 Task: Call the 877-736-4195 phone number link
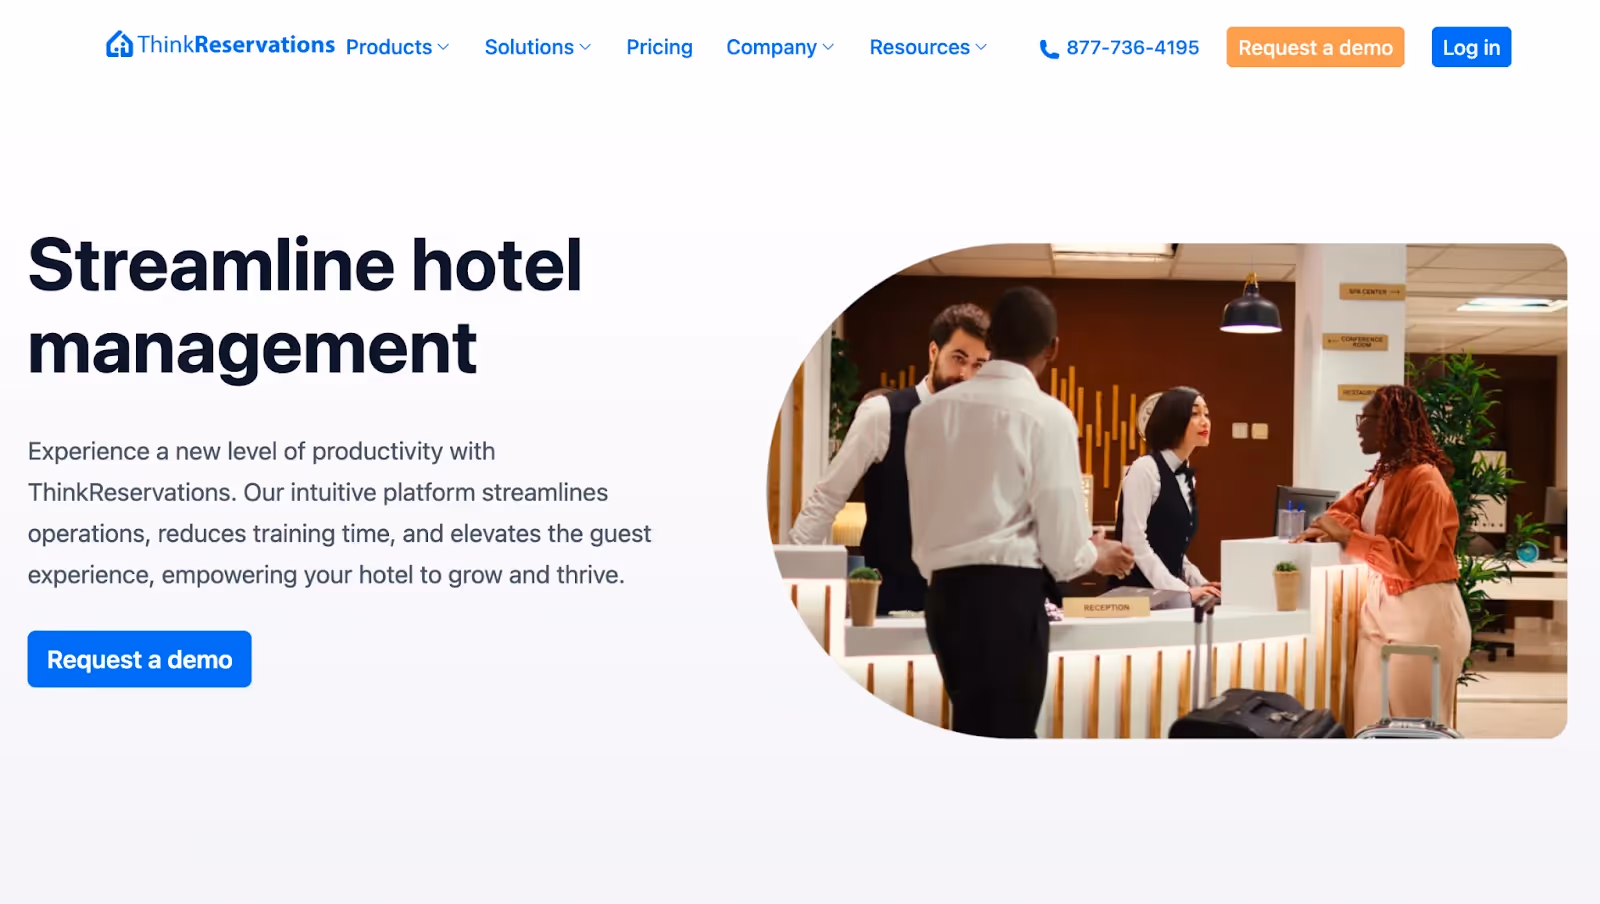(1132, 47)
